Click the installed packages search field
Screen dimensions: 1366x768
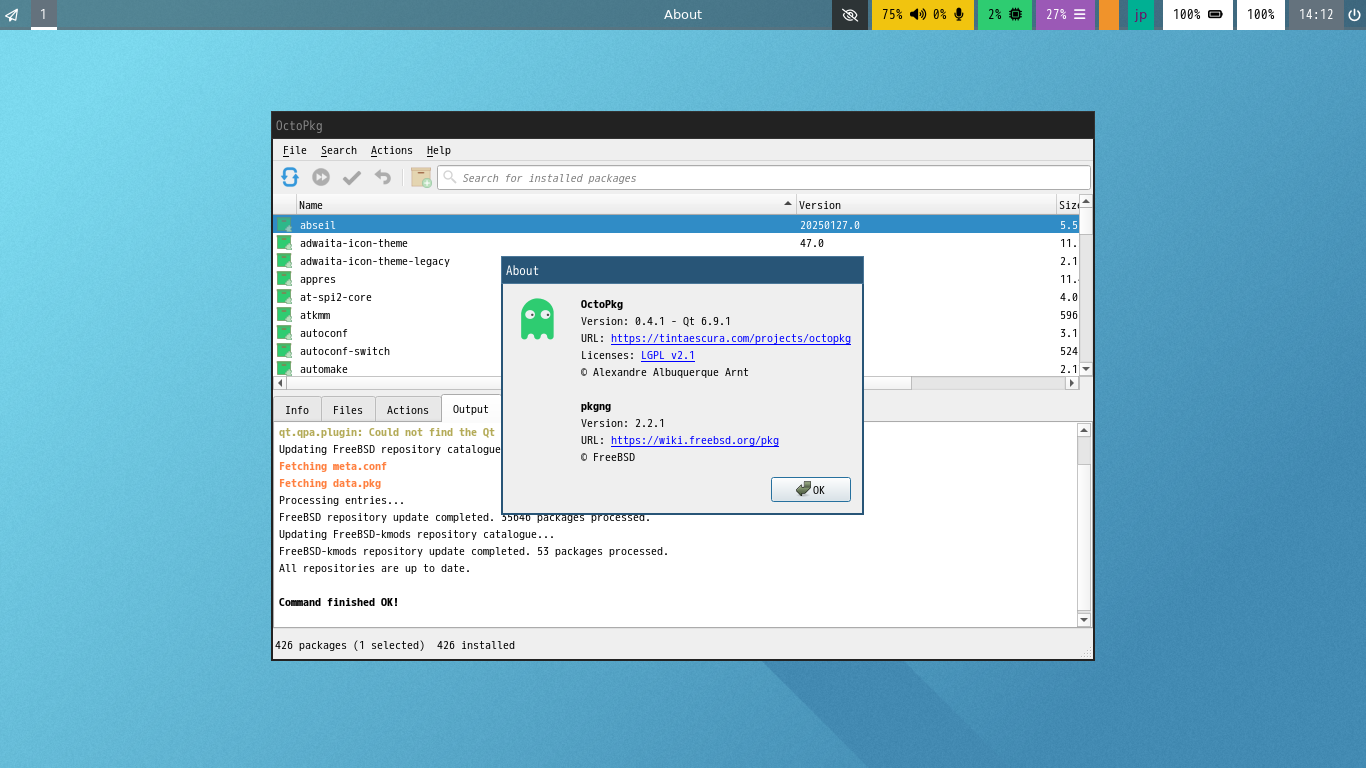click(x=765, y=178)
